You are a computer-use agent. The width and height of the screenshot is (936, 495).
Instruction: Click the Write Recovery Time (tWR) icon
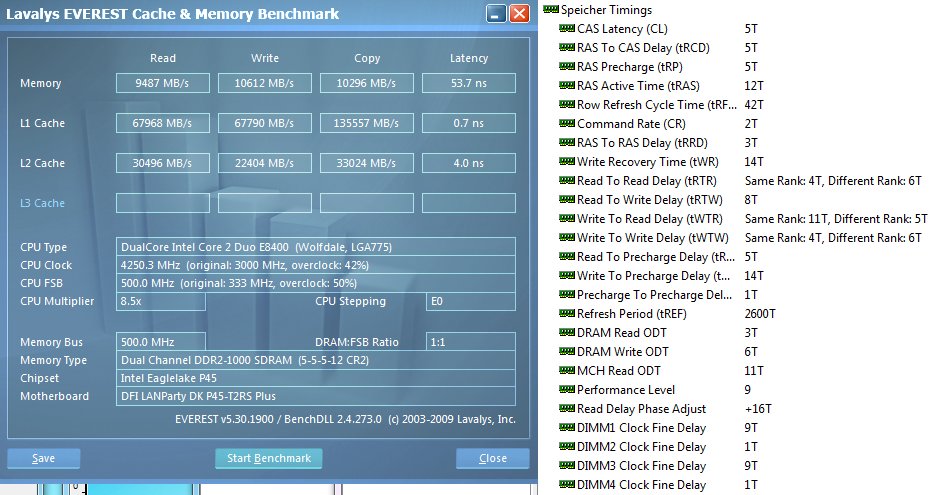click(566, 162)
